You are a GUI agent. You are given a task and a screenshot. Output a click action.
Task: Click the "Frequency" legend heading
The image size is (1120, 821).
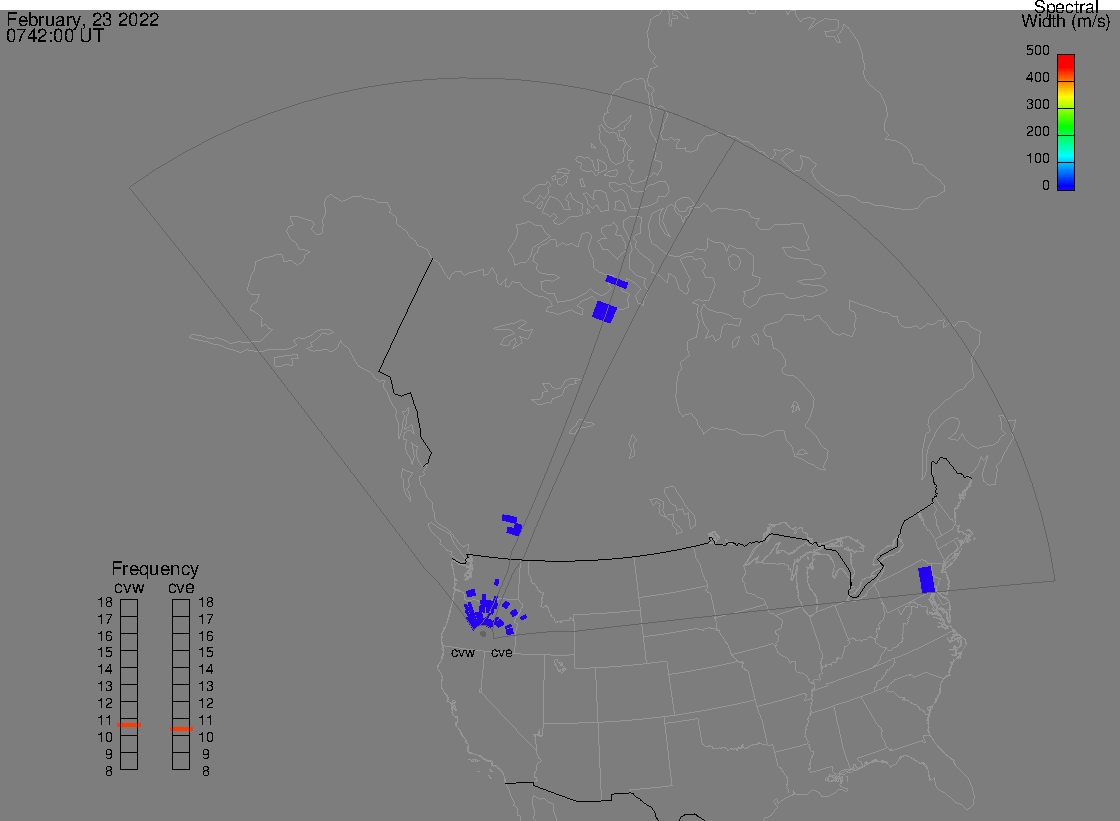click(155, 569)
